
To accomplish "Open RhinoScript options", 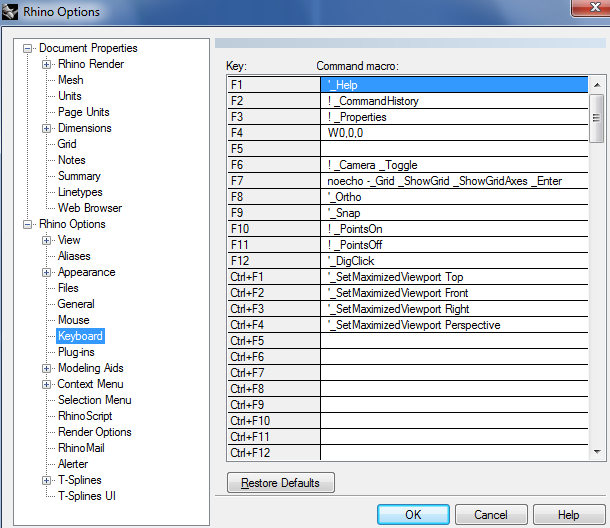I will tap(85, 416).
